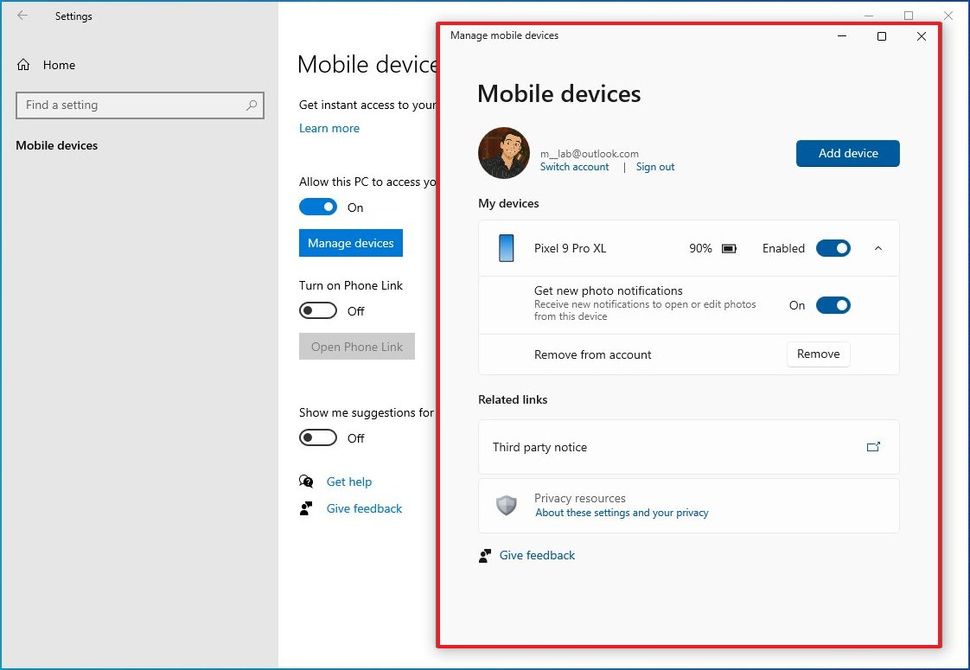Screen dimensions: 970x670
Task: Click the Add device button
Action: (x=847, y=153)
